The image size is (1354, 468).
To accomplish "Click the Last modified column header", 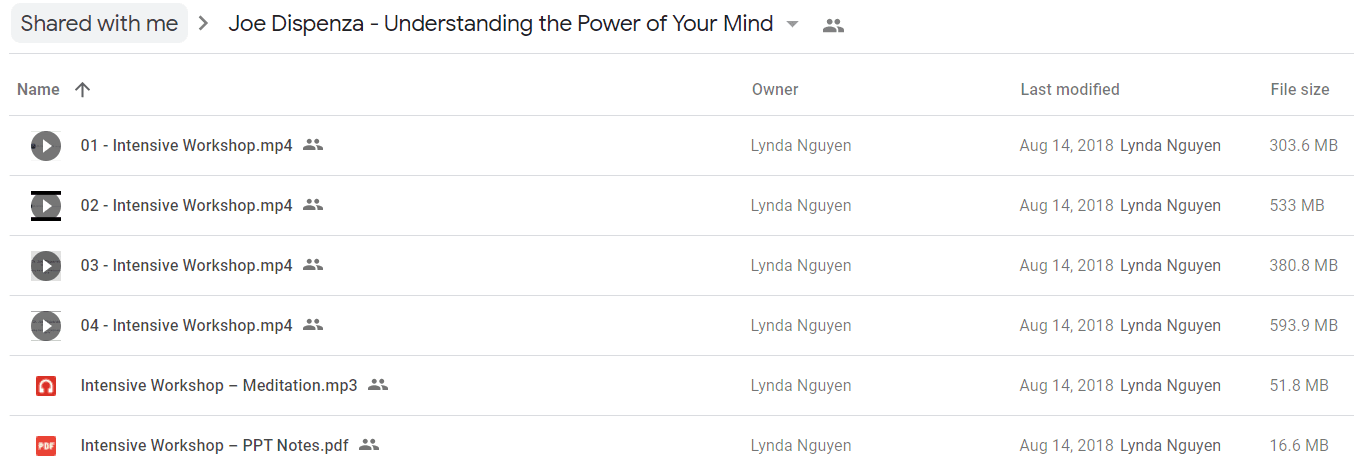I will pos(1070,89).
